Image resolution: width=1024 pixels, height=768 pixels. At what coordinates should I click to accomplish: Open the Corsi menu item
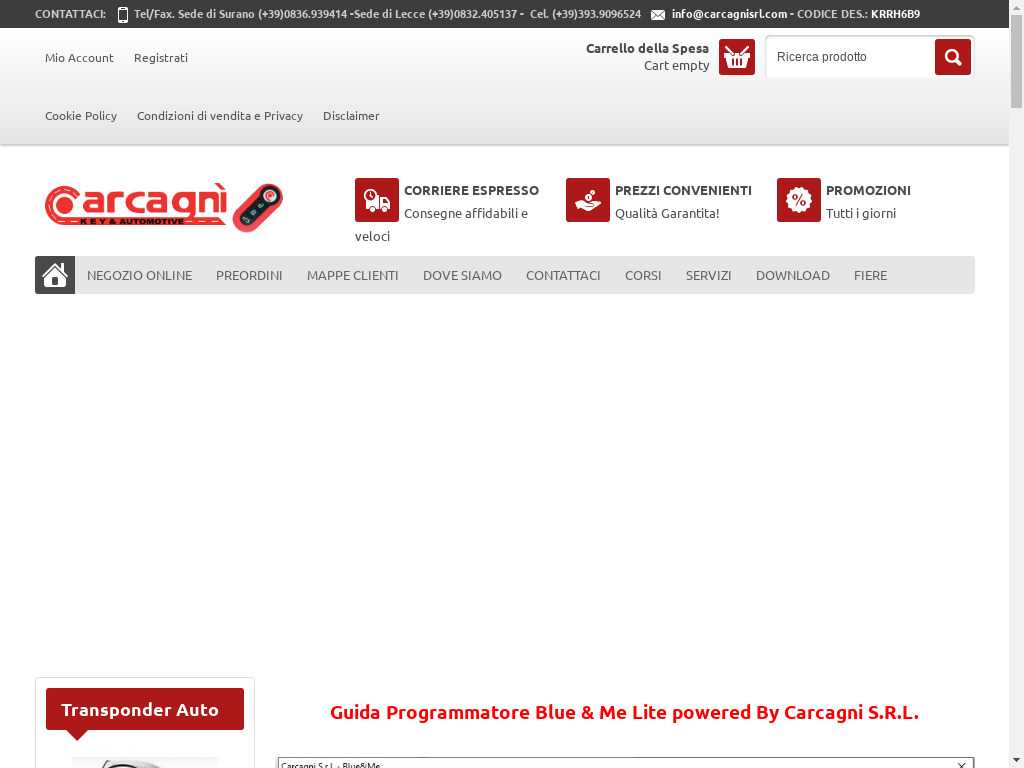tap(643, 276)
